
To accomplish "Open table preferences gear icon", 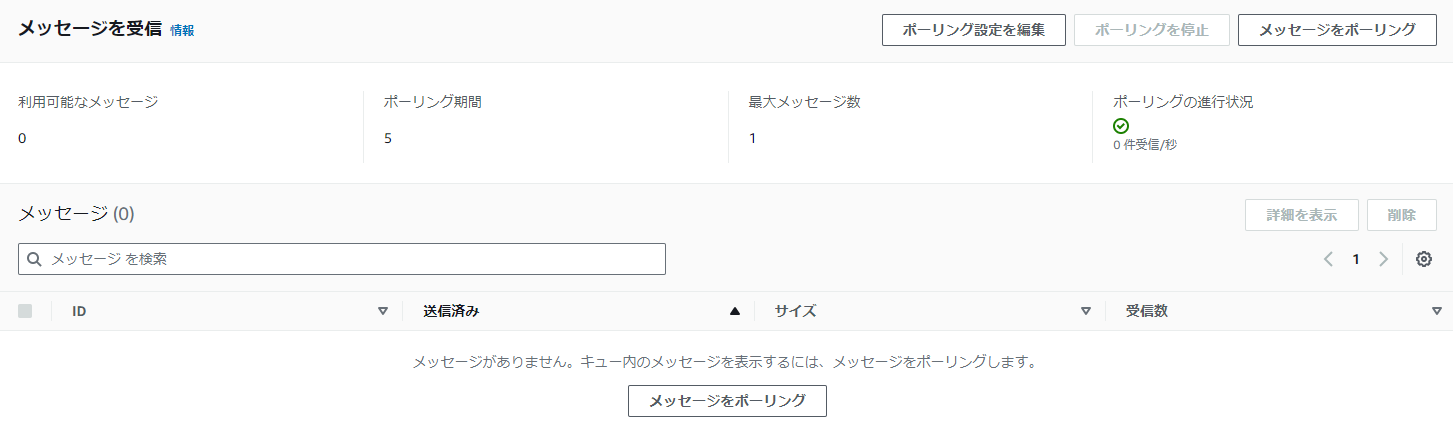I will pyautogui.click(x=1424, y=259).
